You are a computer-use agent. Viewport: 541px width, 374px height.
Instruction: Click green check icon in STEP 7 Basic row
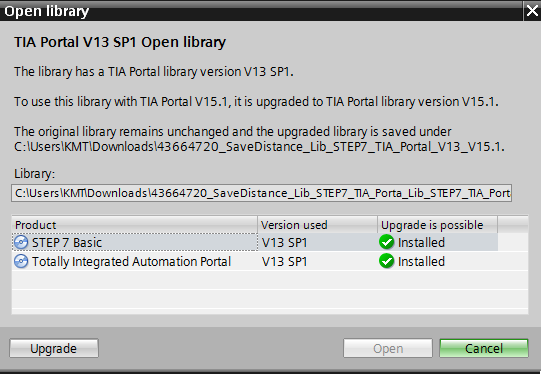coord(386,242)
